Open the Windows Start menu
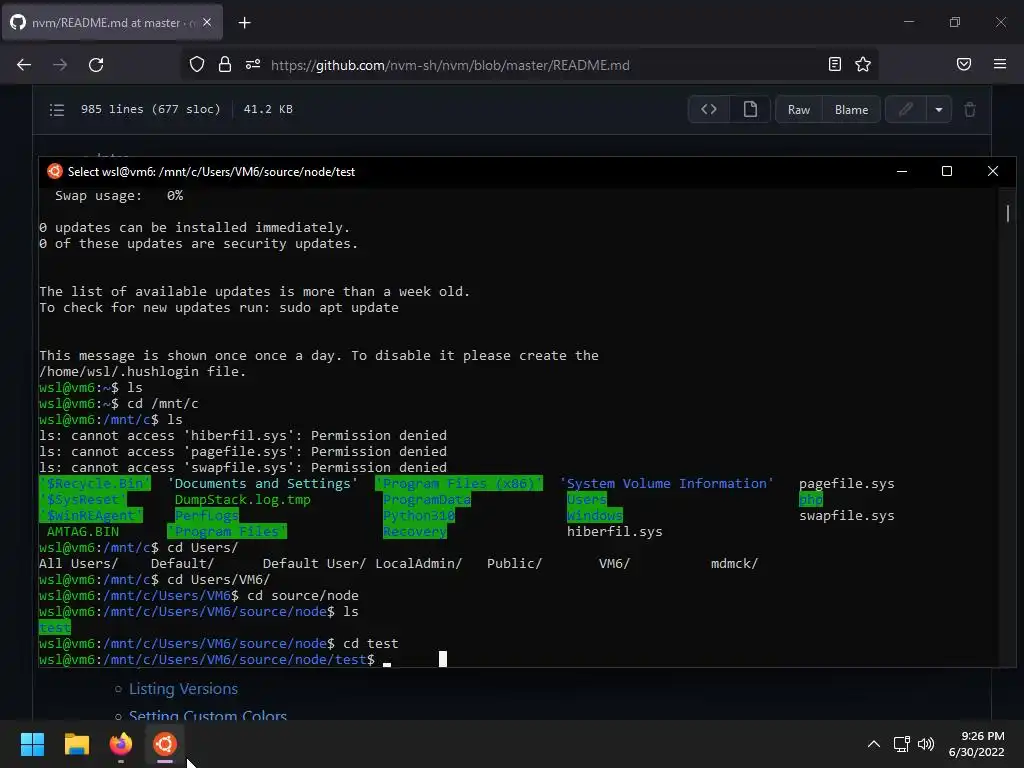The image size is (1024, 768). click(x=32, y=744)
